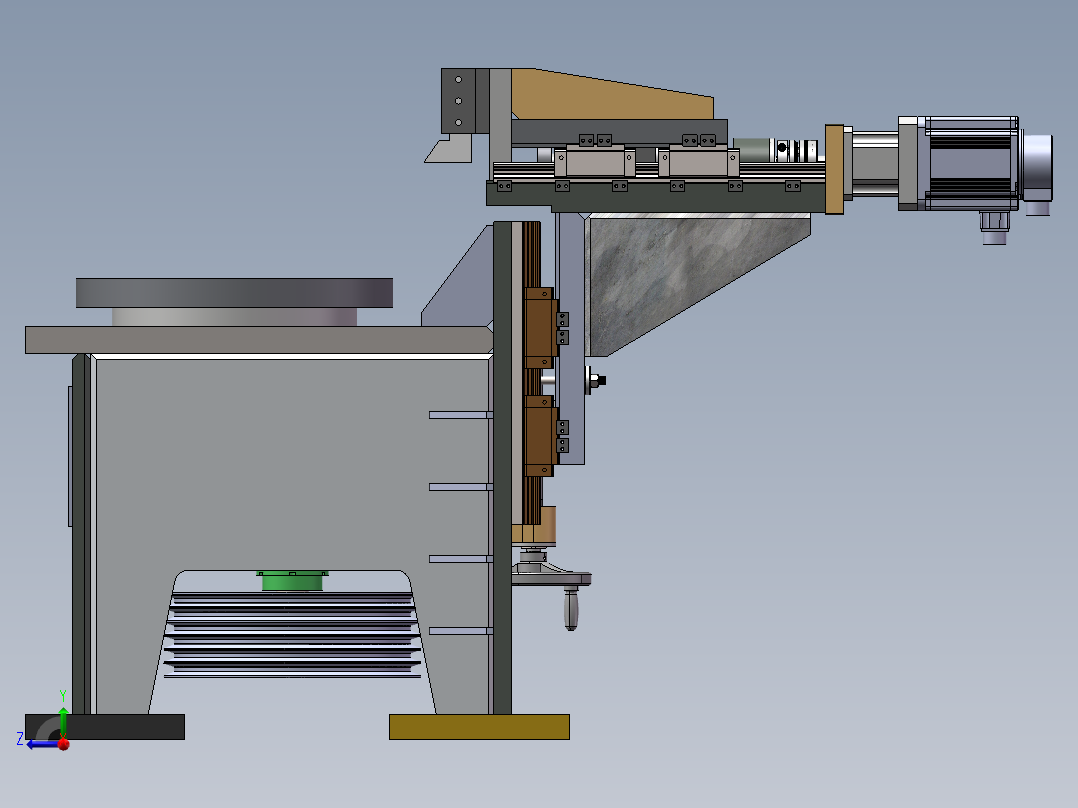Select the left horizontal linear guide carriage

click(x=595, y=162)
